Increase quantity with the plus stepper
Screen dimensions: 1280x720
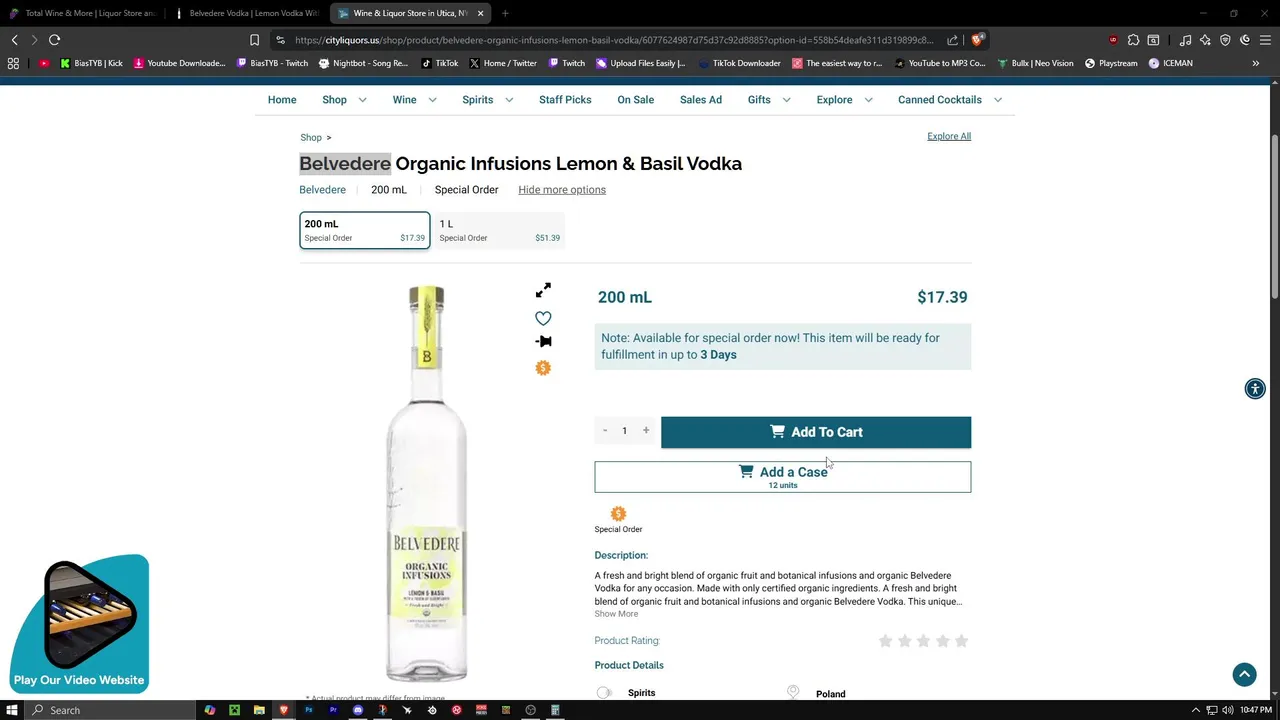coord(646,431)
